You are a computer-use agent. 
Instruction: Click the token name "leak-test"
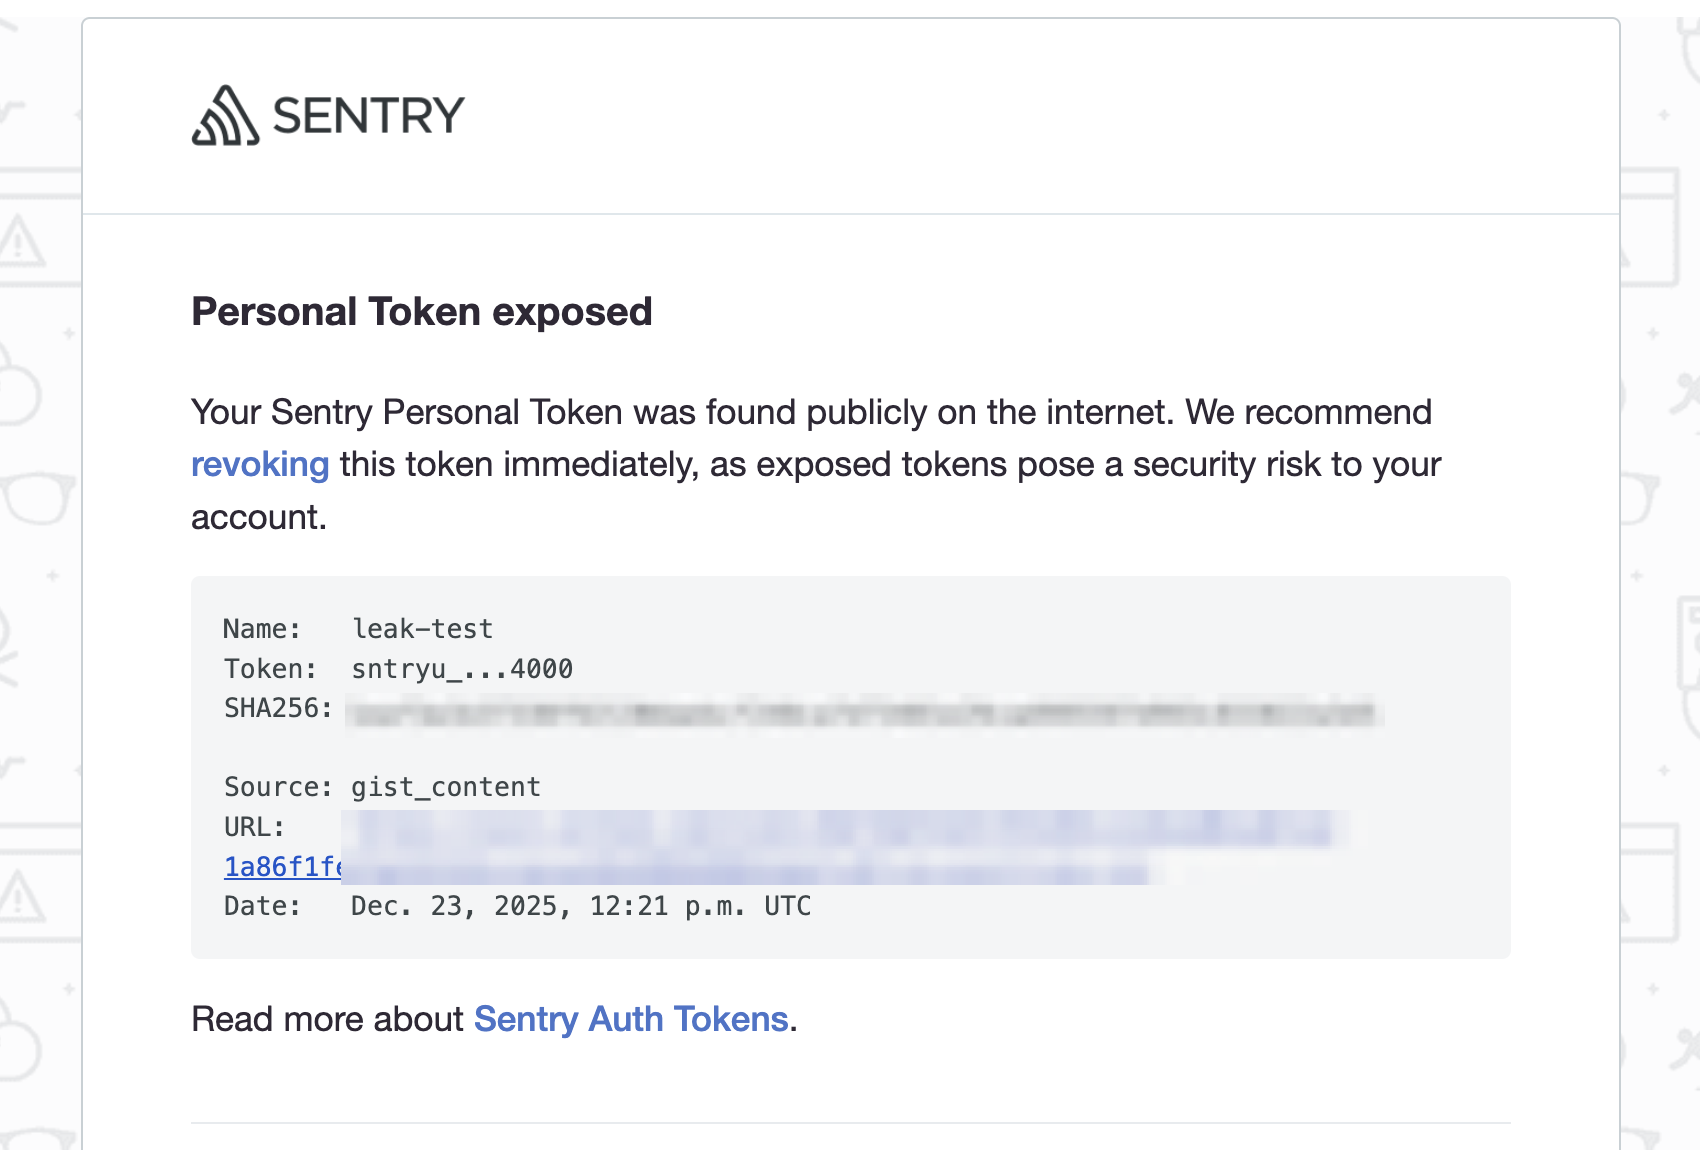click(x=422, y=629)
